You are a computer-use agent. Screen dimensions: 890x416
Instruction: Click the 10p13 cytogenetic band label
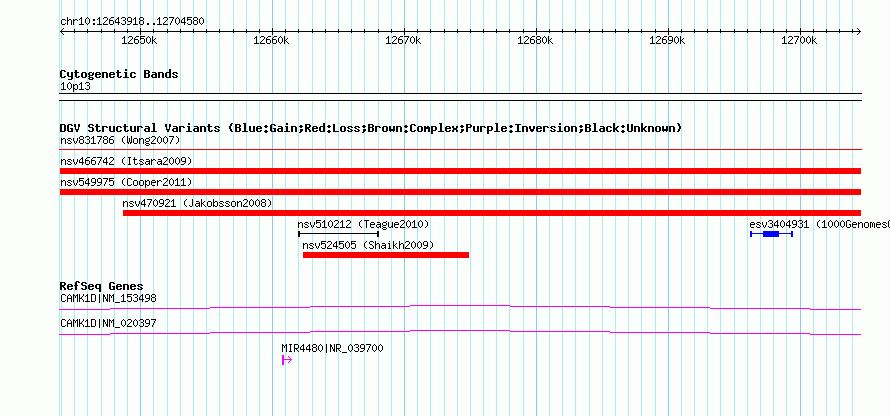click(x=75, y=87)
